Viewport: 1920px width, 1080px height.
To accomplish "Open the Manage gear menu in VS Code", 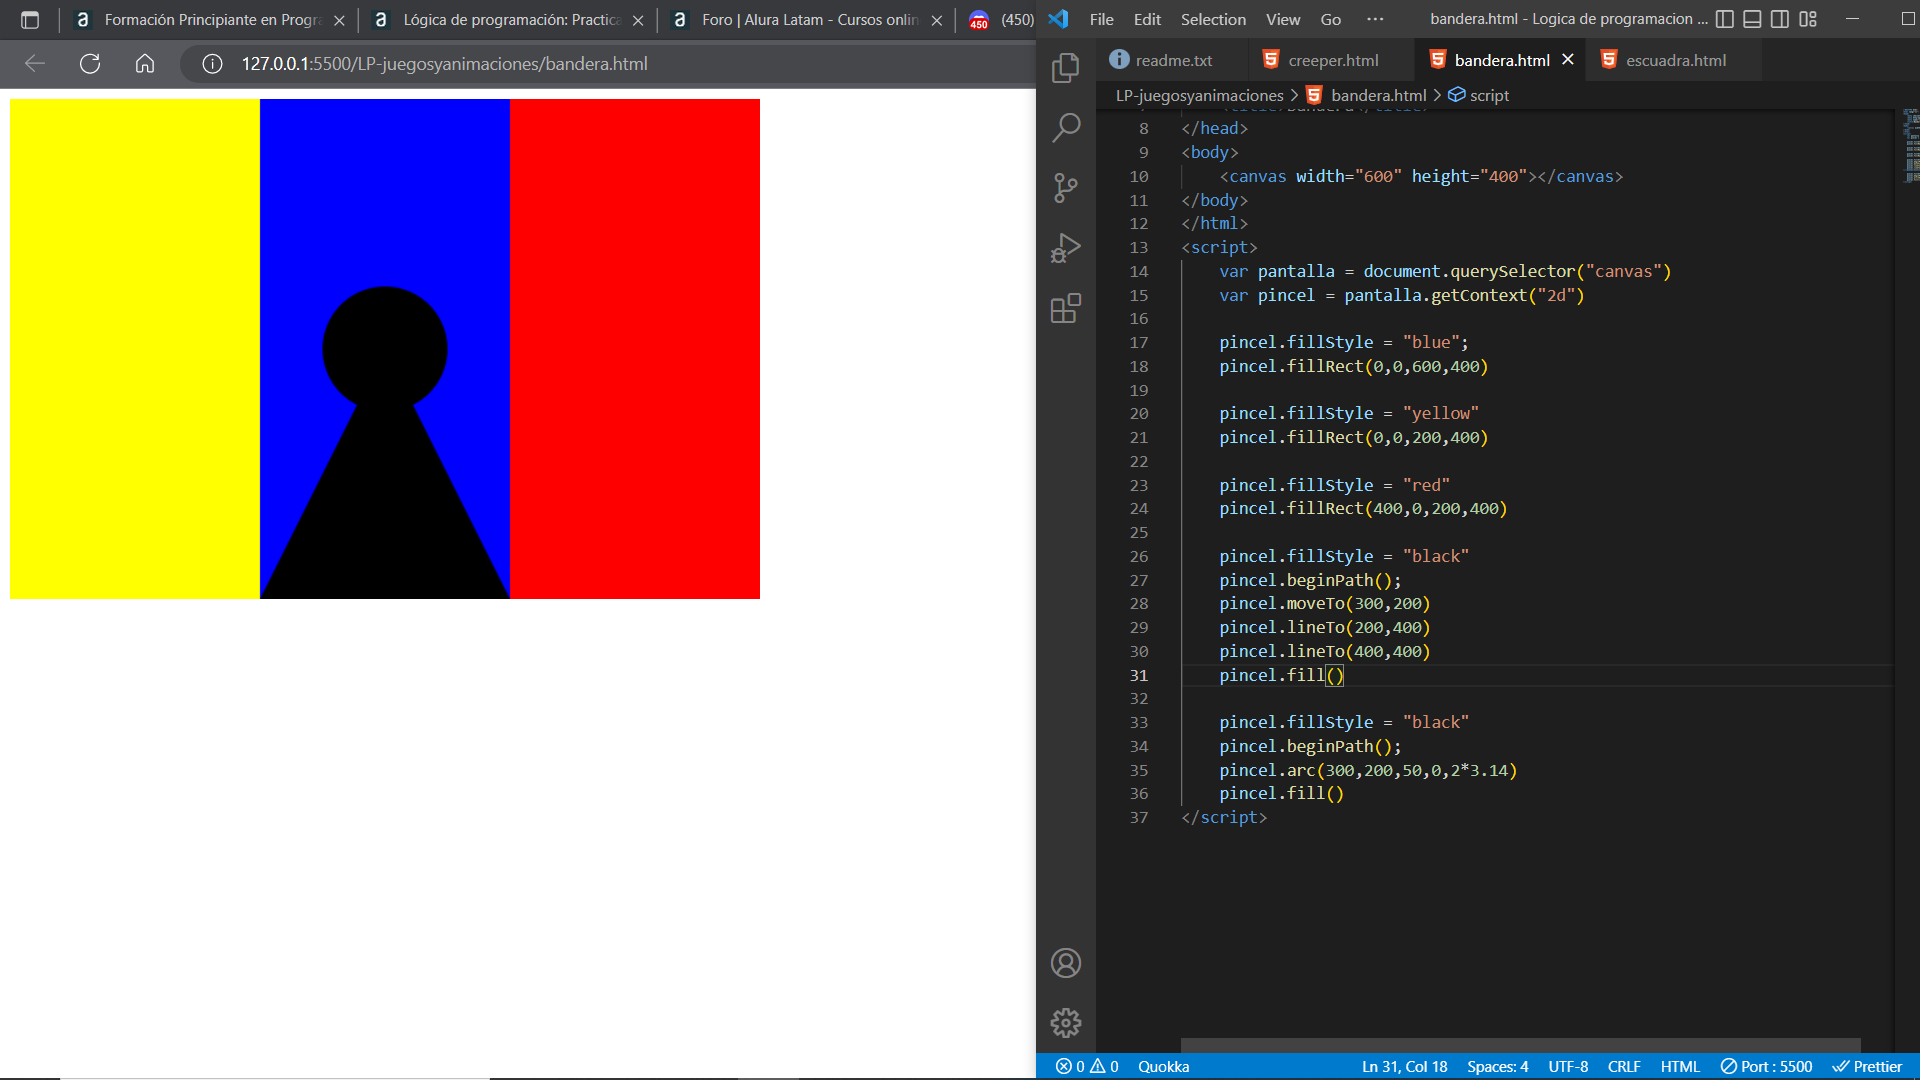I will (x=1066, y=1023).
